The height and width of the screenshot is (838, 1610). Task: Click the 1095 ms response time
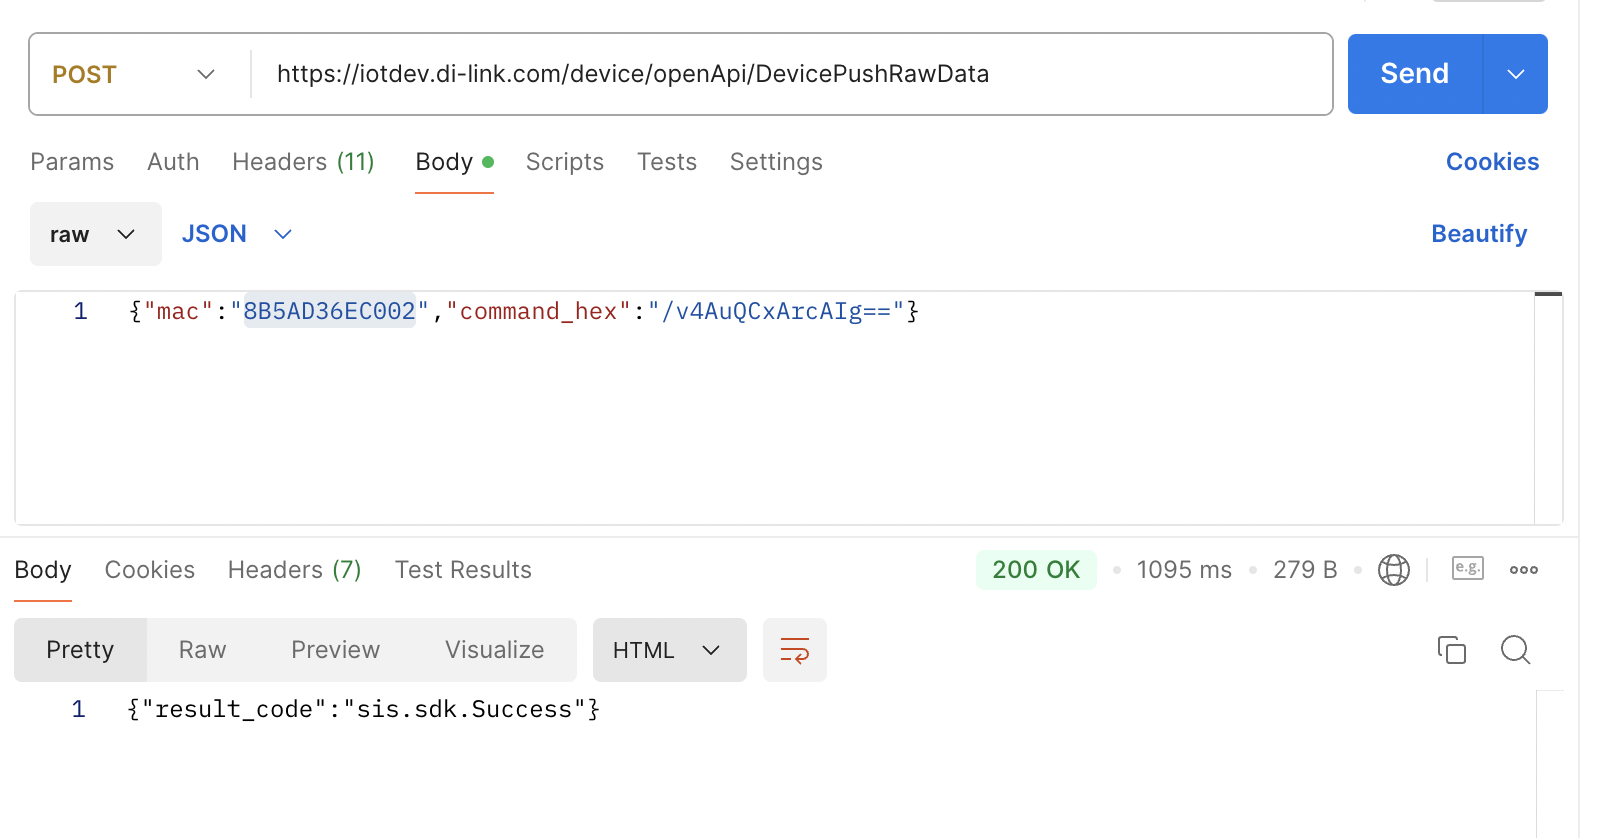1184,570
